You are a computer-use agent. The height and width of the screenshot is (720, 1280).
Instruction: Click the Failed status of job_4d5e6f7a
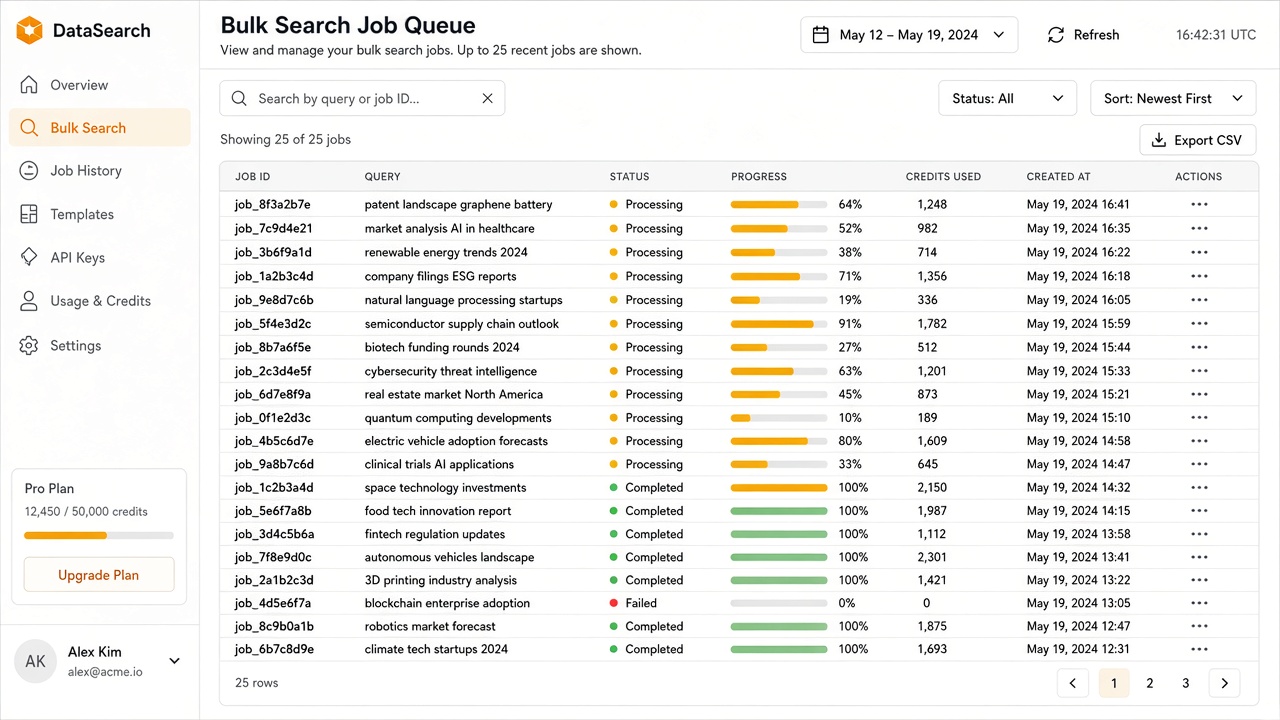[633, 603]
